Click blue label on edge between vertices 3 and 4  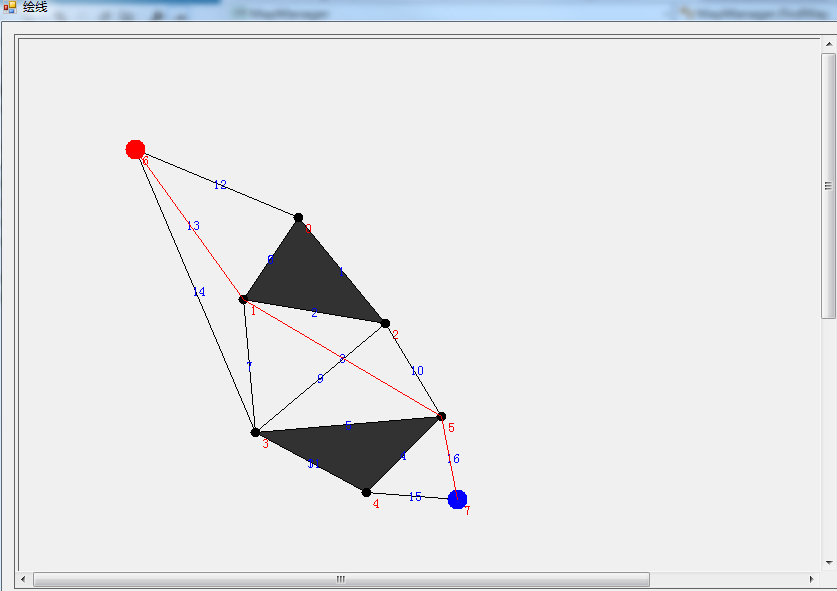tap(314, 464)
